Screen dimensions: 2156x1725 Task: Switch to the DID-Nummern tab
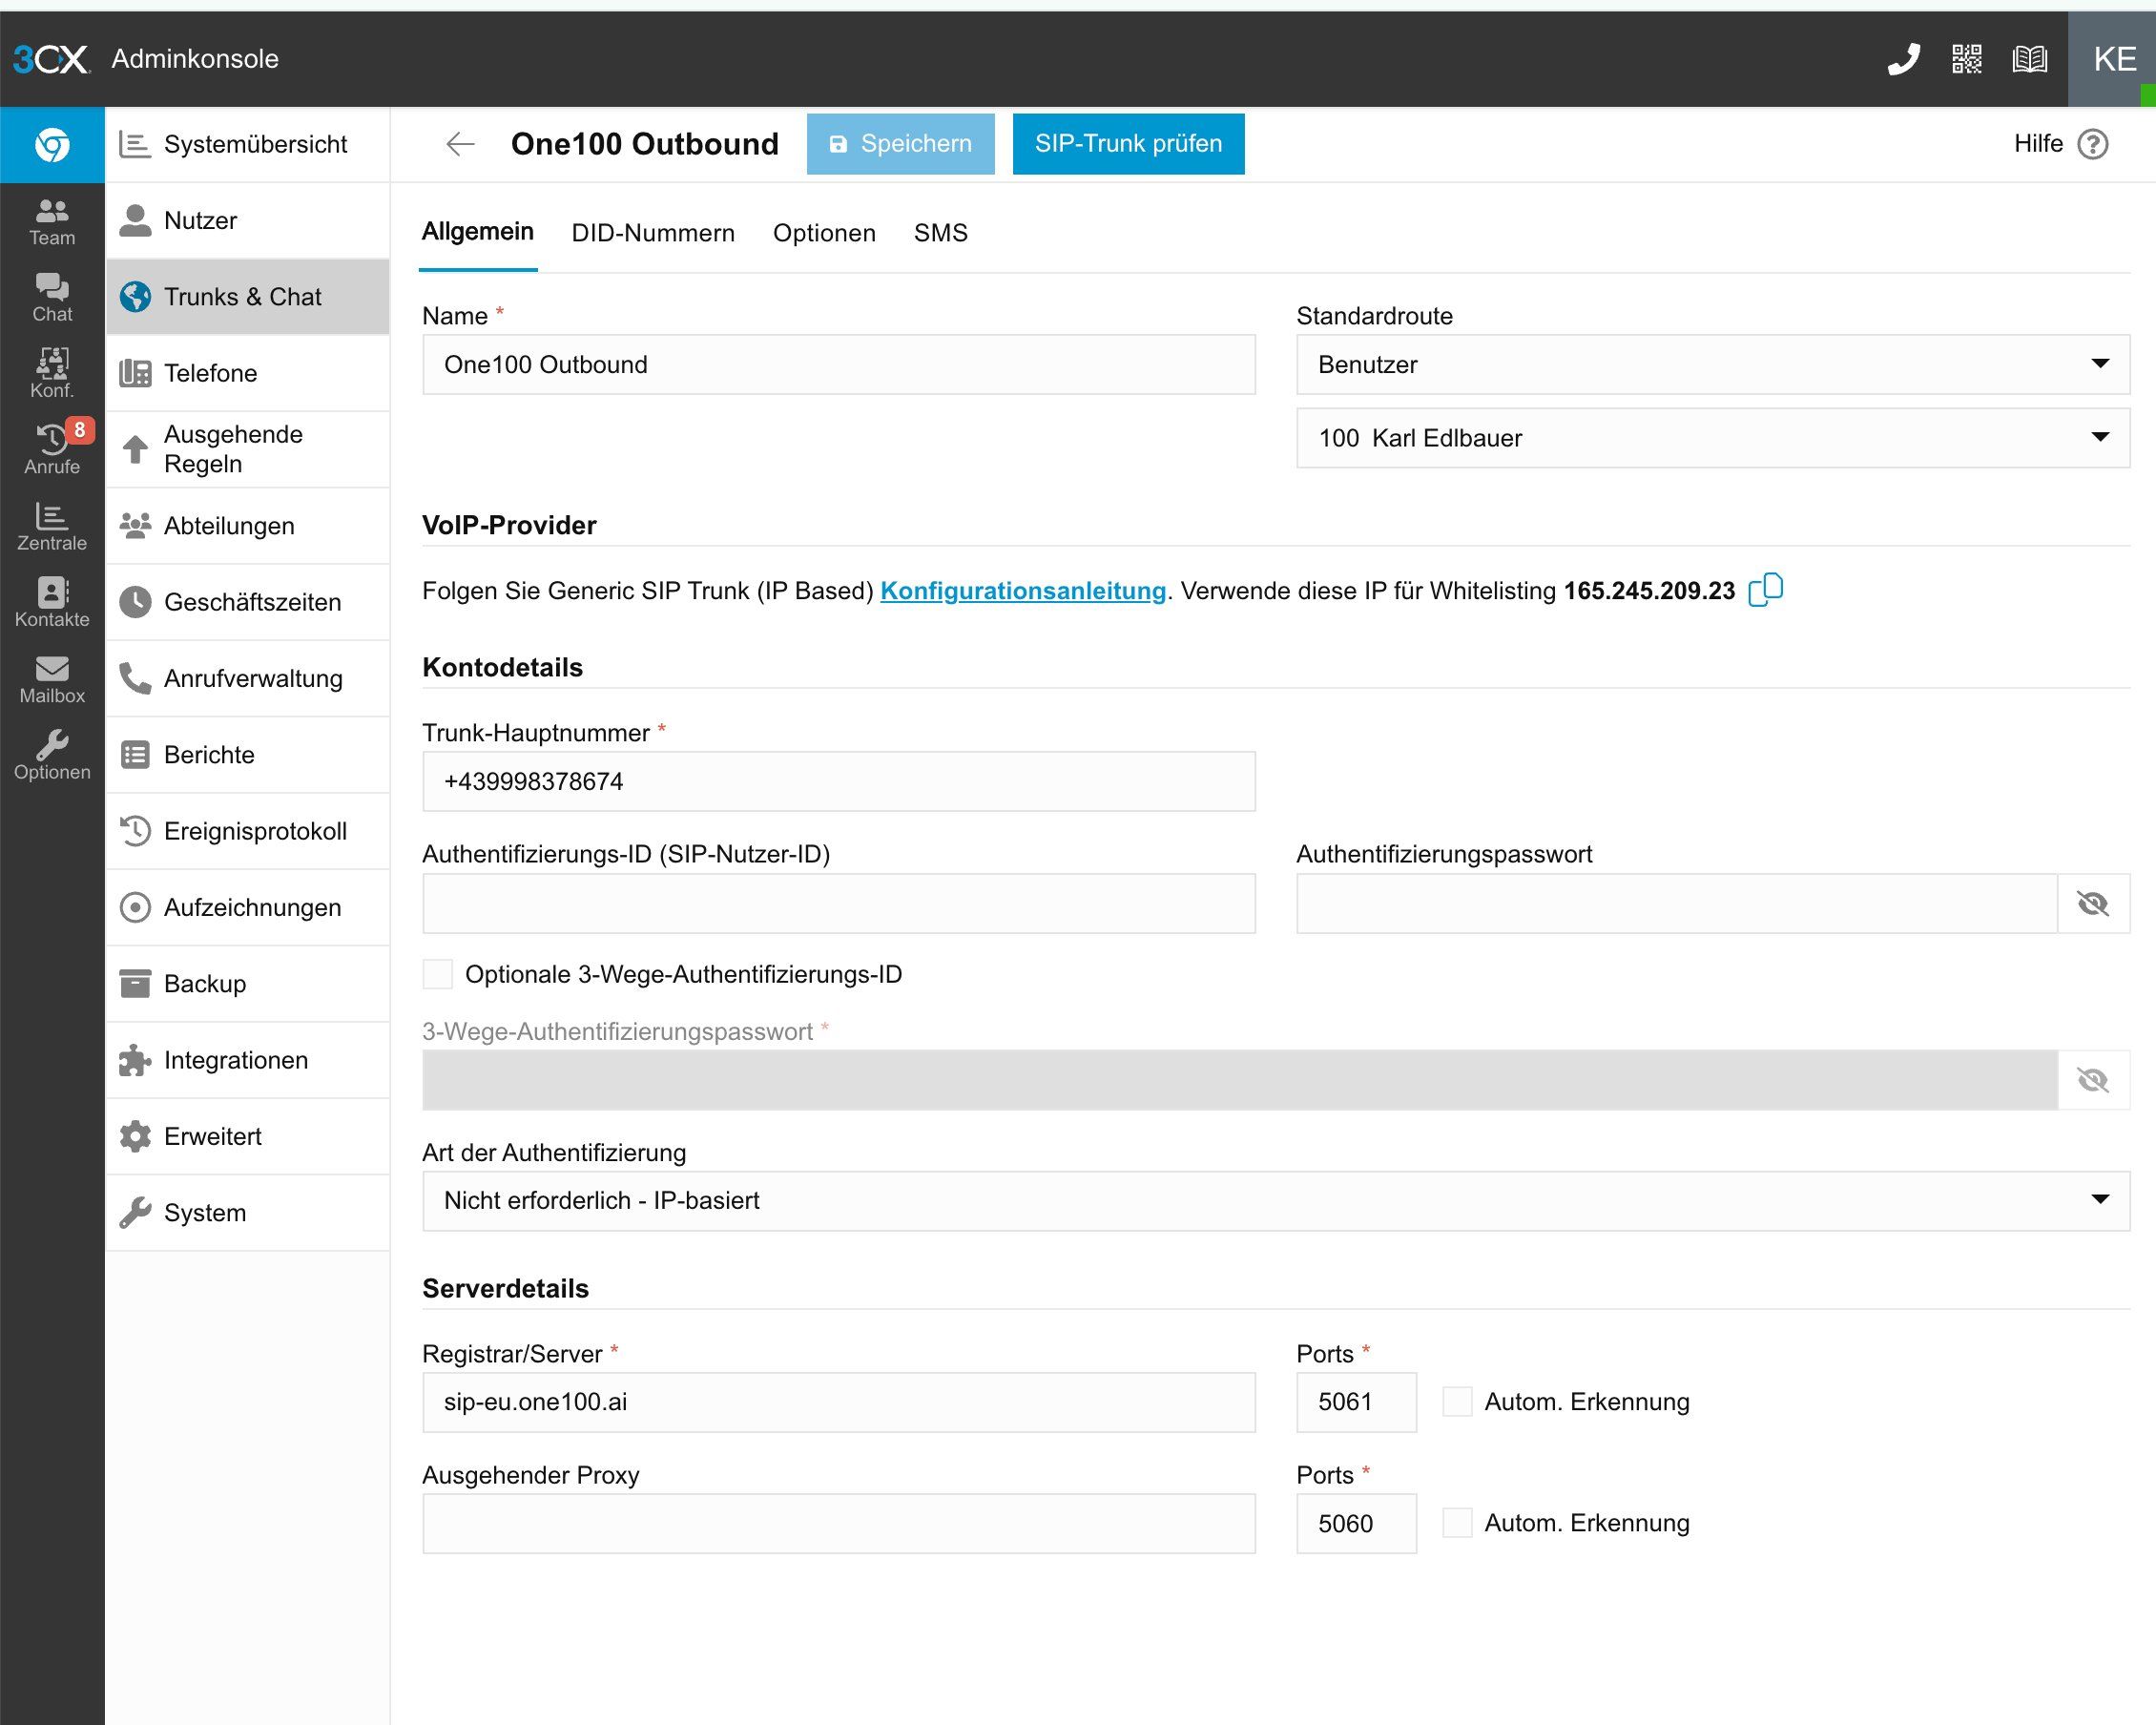click(653, 233)
